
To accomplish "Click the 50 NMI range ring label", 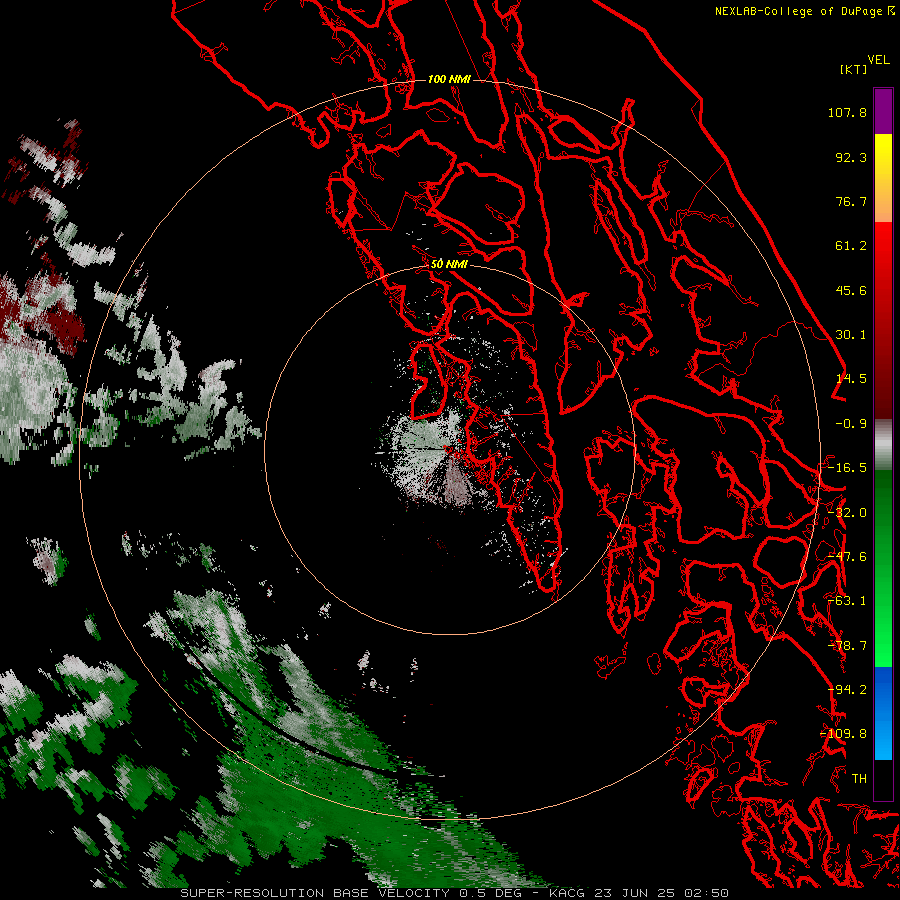I will [449, 264].
